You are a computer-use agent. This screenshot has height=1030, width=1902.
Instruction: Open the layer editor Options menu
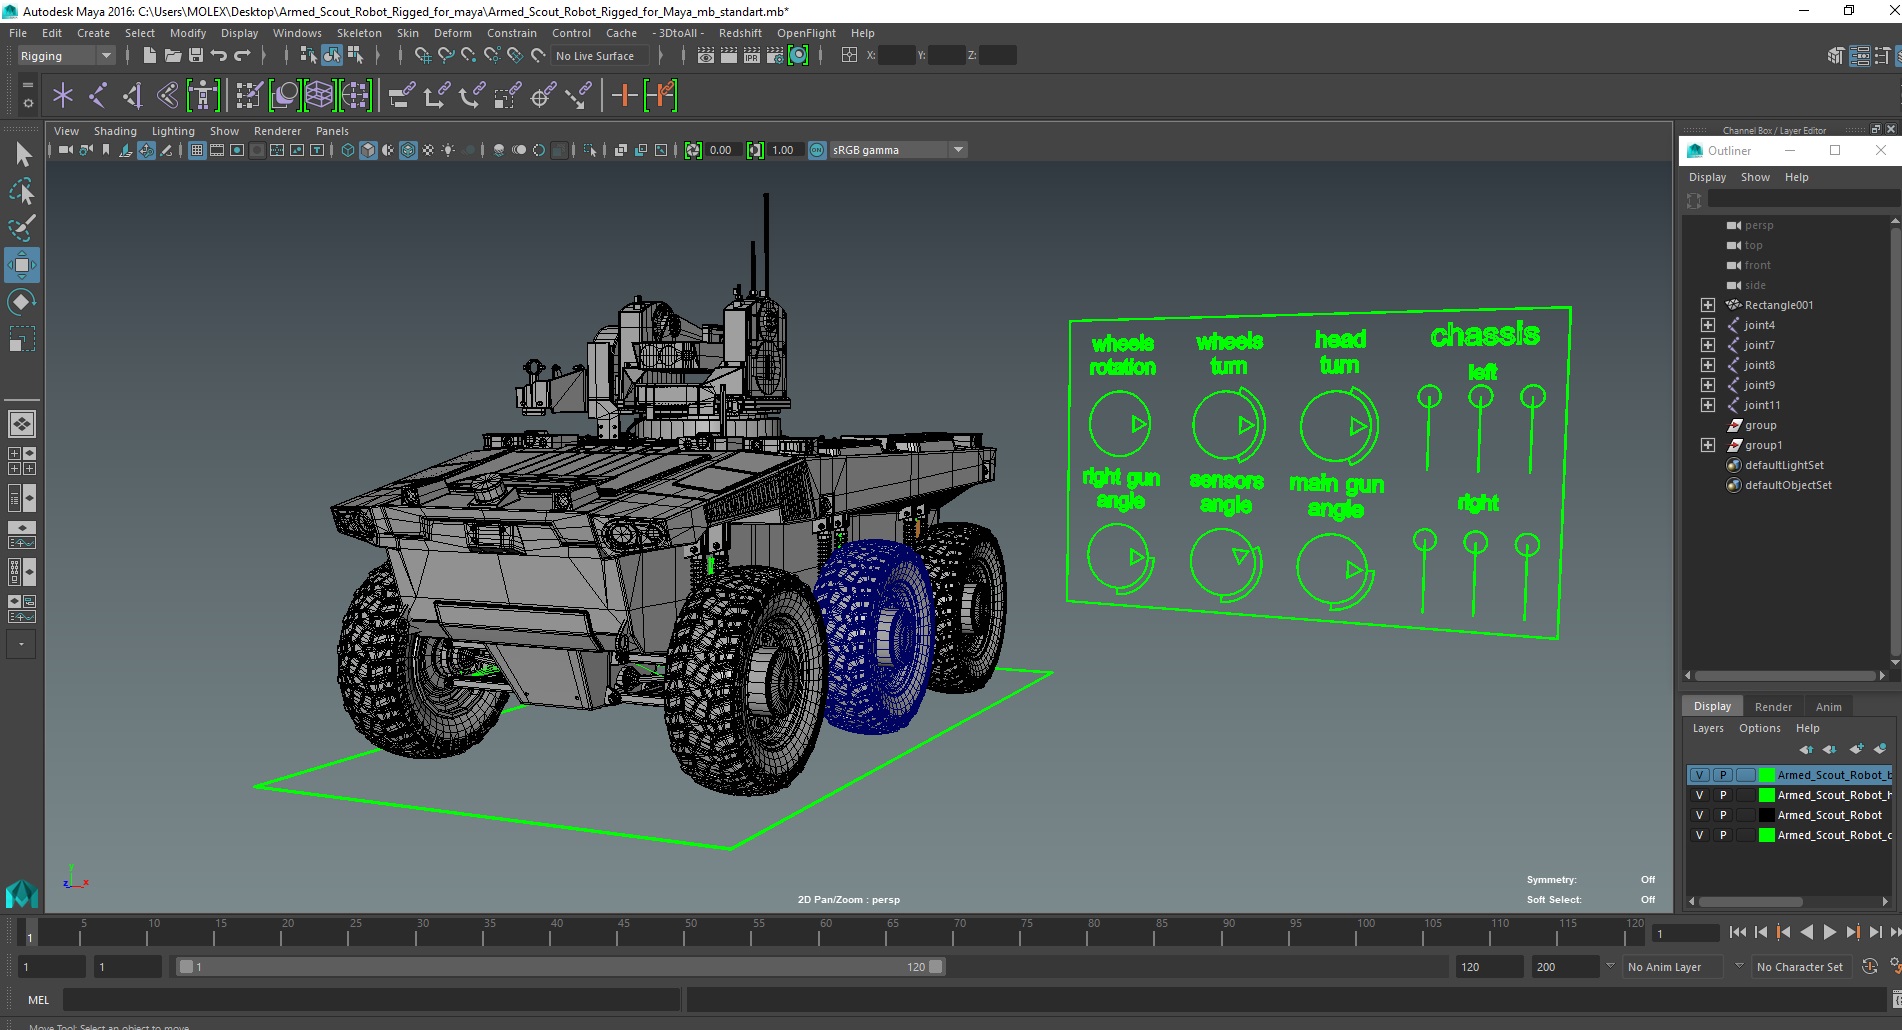click(1759, 728)
